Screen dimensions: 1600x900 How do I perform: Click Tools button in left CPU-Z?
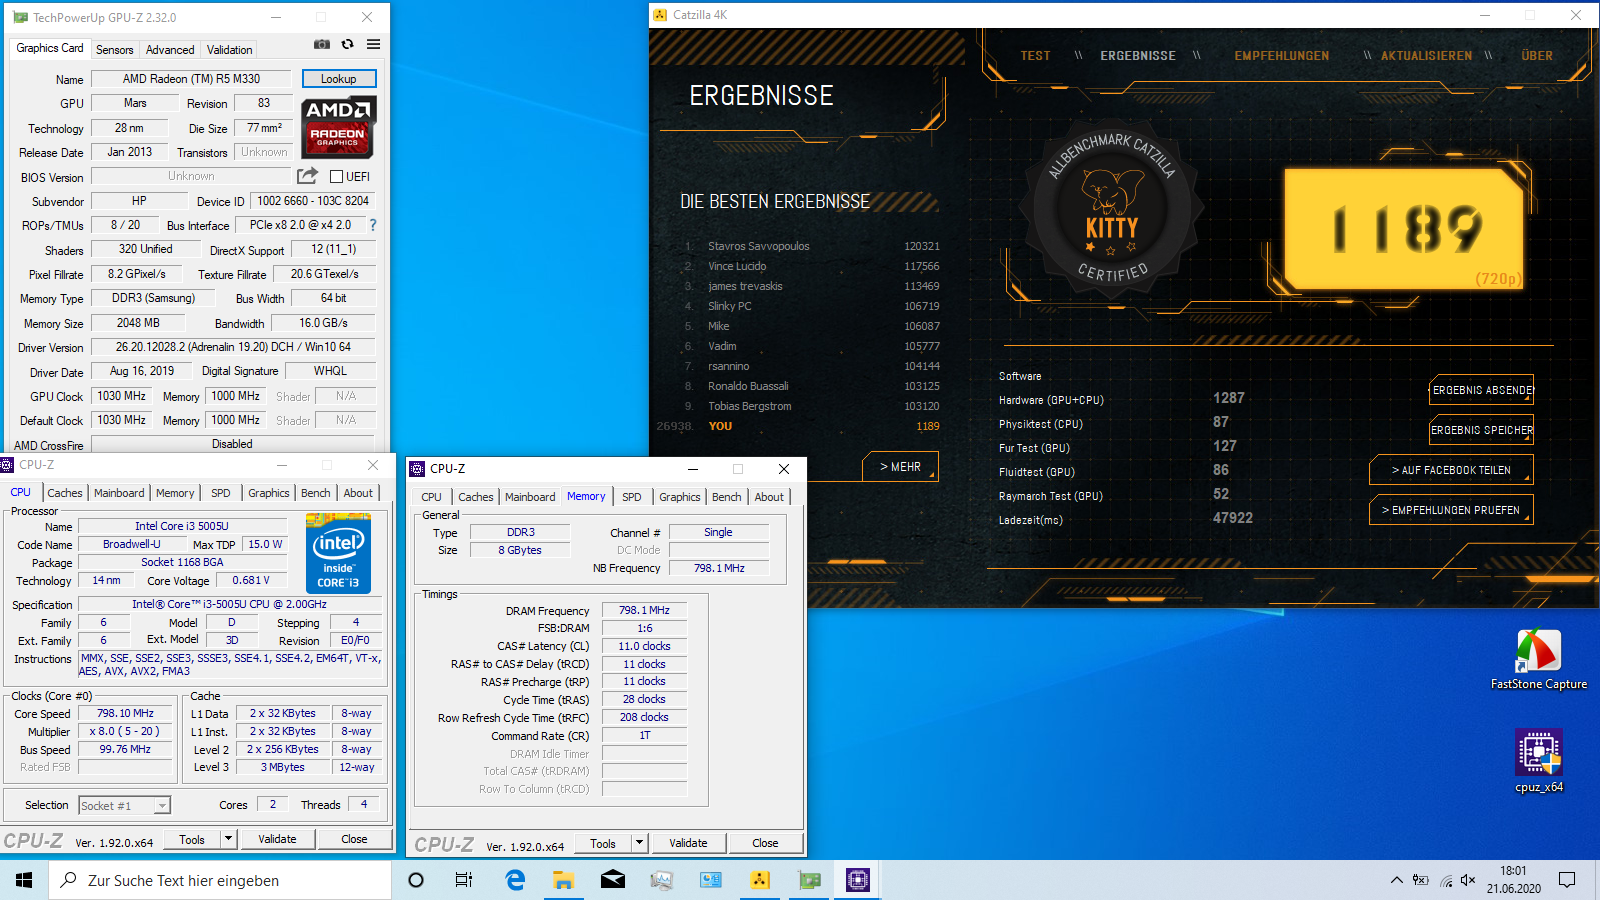pos(192,839)
